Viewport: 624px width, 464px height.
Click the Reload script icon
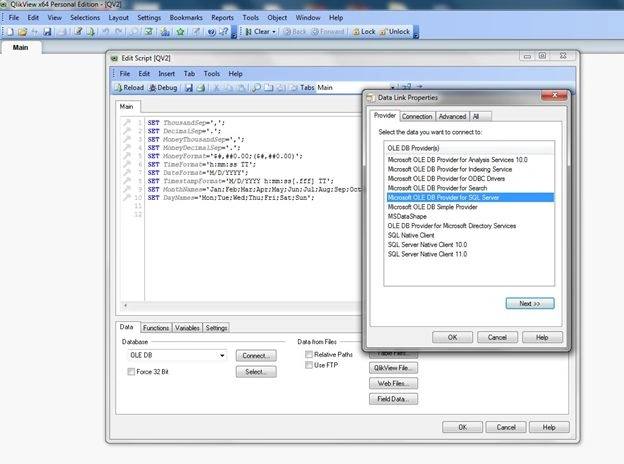tap(118, 88)
